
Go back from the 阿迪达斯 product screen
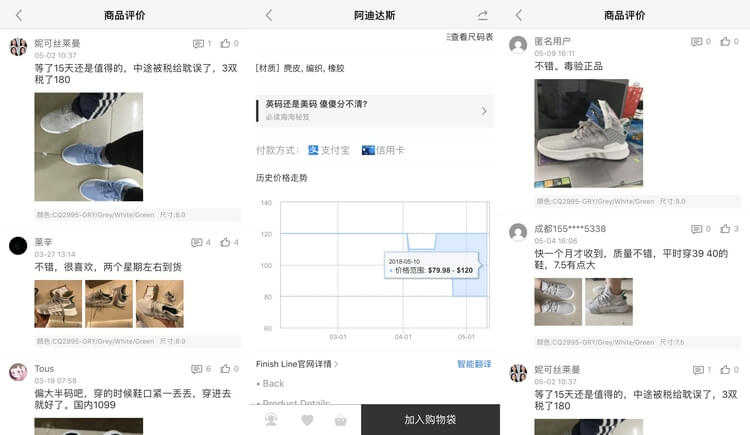click(269, 15)
